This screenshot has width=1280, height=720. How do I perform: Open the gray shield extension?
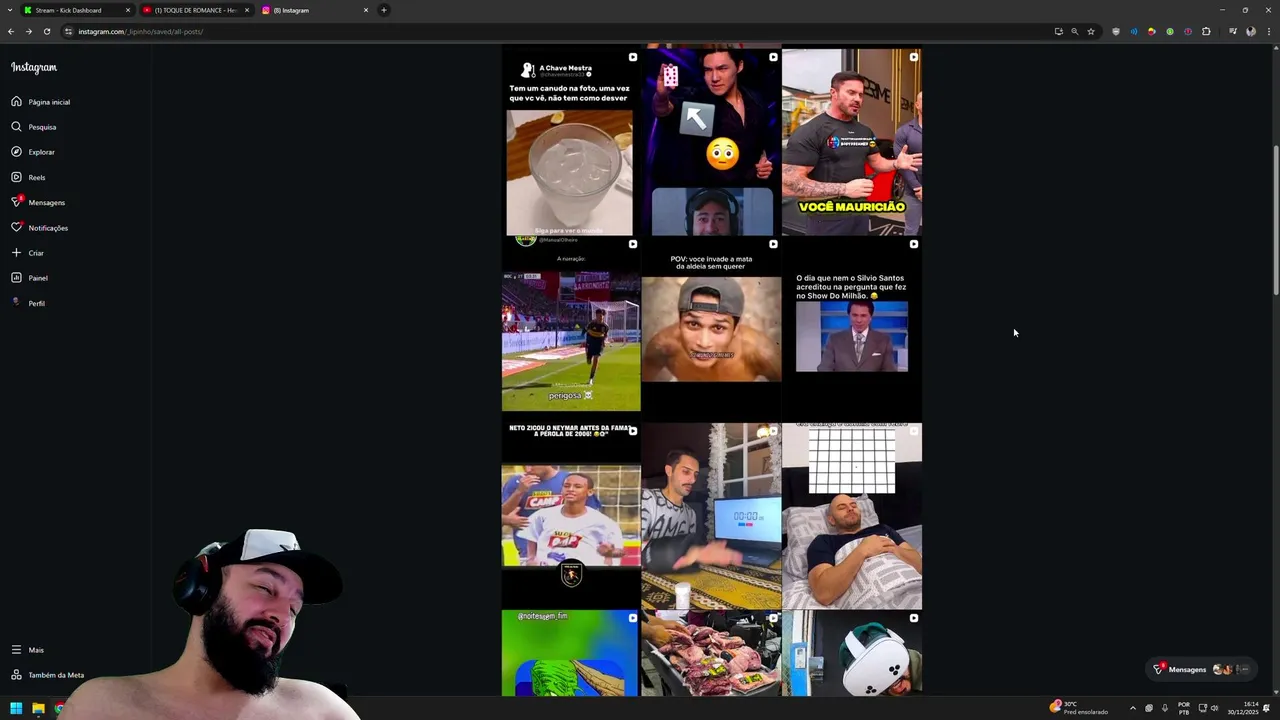click(x=1116, y=31)
